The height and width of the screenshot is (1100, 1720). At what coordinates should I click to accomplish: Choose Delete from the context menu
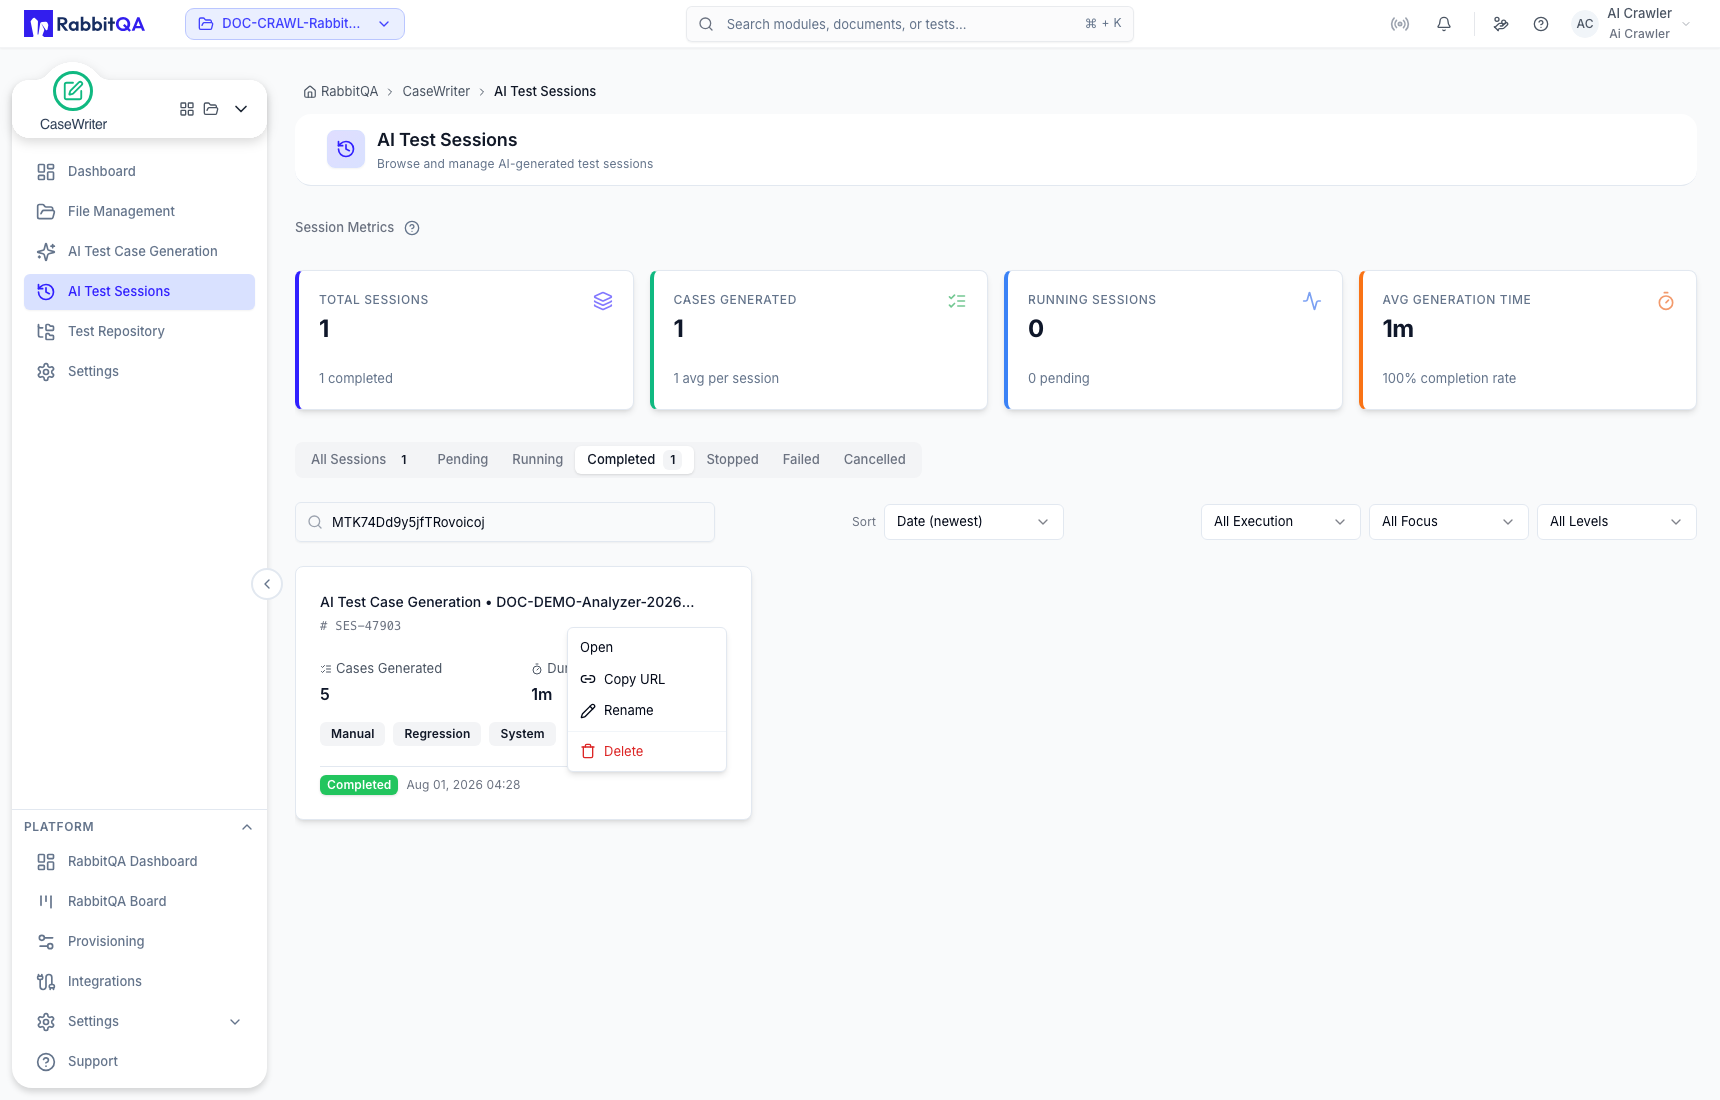coord(647,752)
